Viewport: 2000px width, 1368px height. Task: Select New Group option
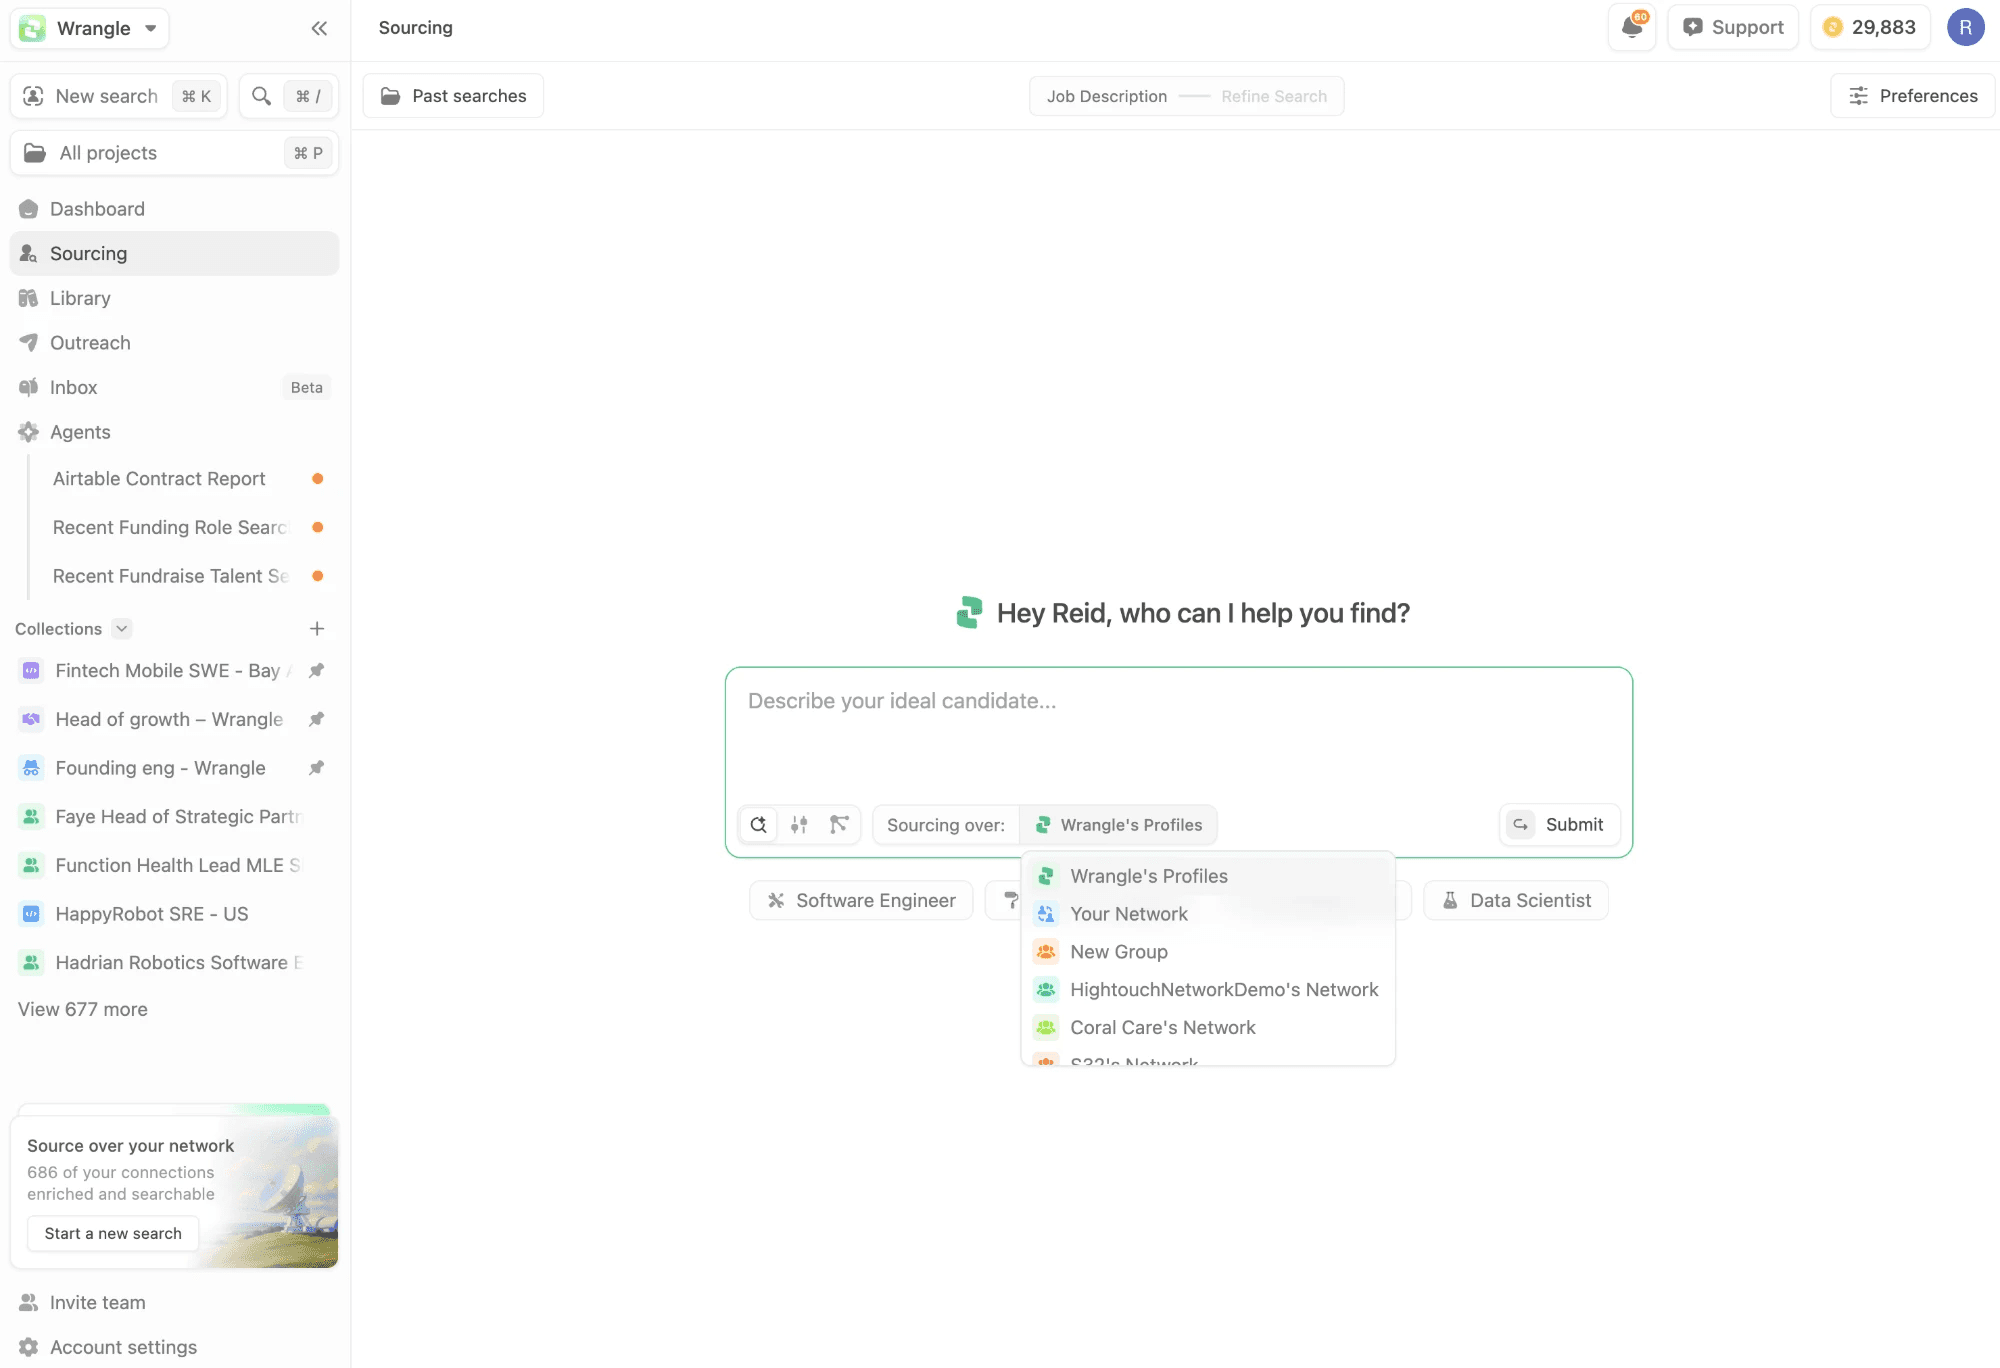tap(1208, 952)
